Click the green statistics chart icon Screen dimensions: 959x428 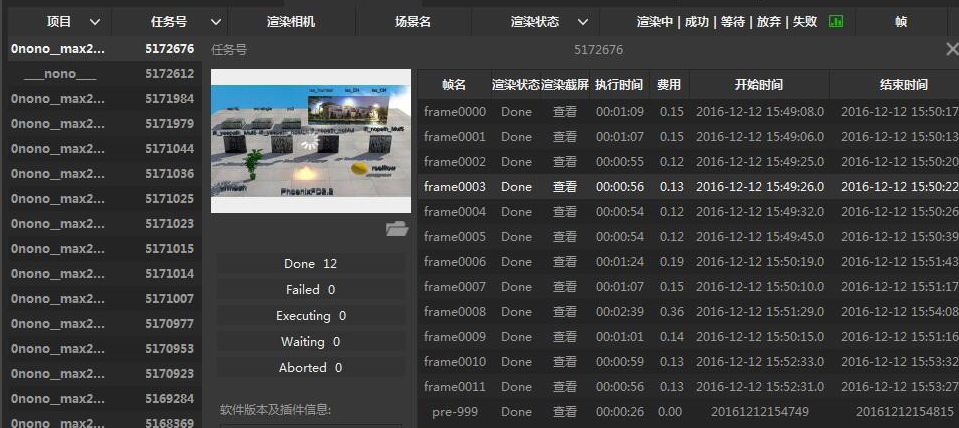pos(836,21)
